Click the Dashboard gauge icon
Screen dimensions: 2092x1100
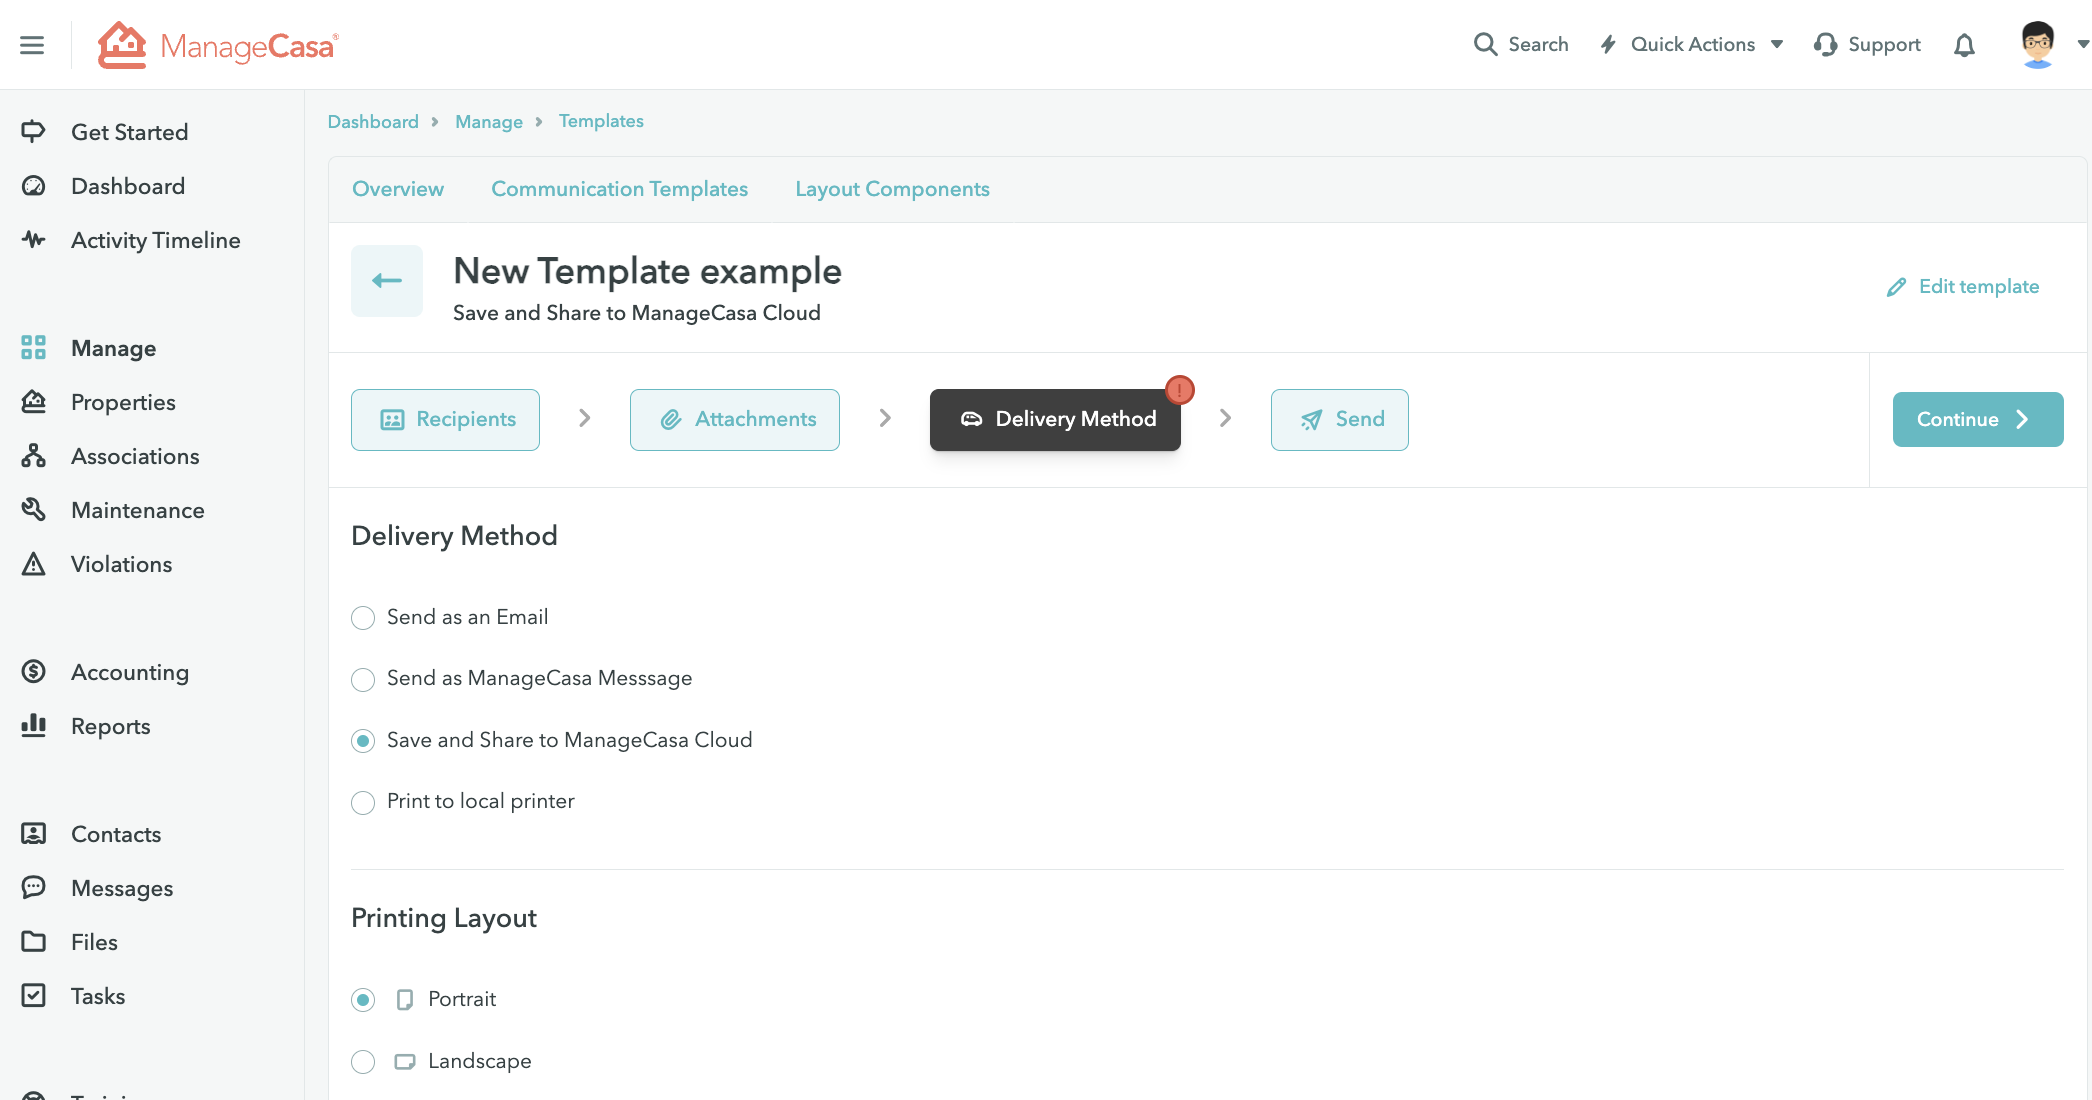(33, 186)
